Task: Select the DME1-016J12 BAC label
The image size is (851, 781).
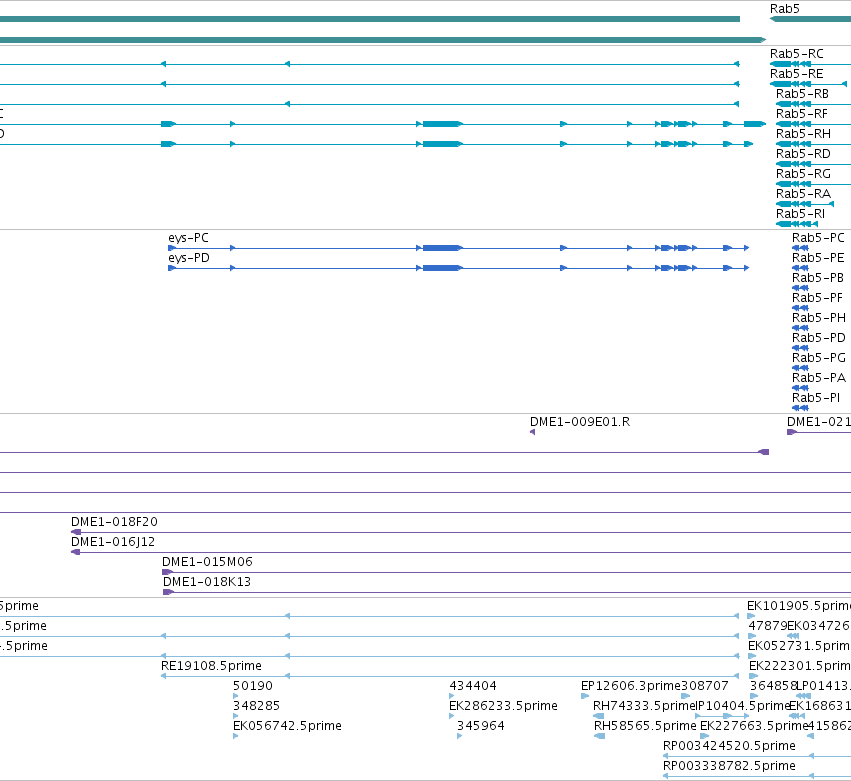Action: pyautogui.click(x=113, y=542)
